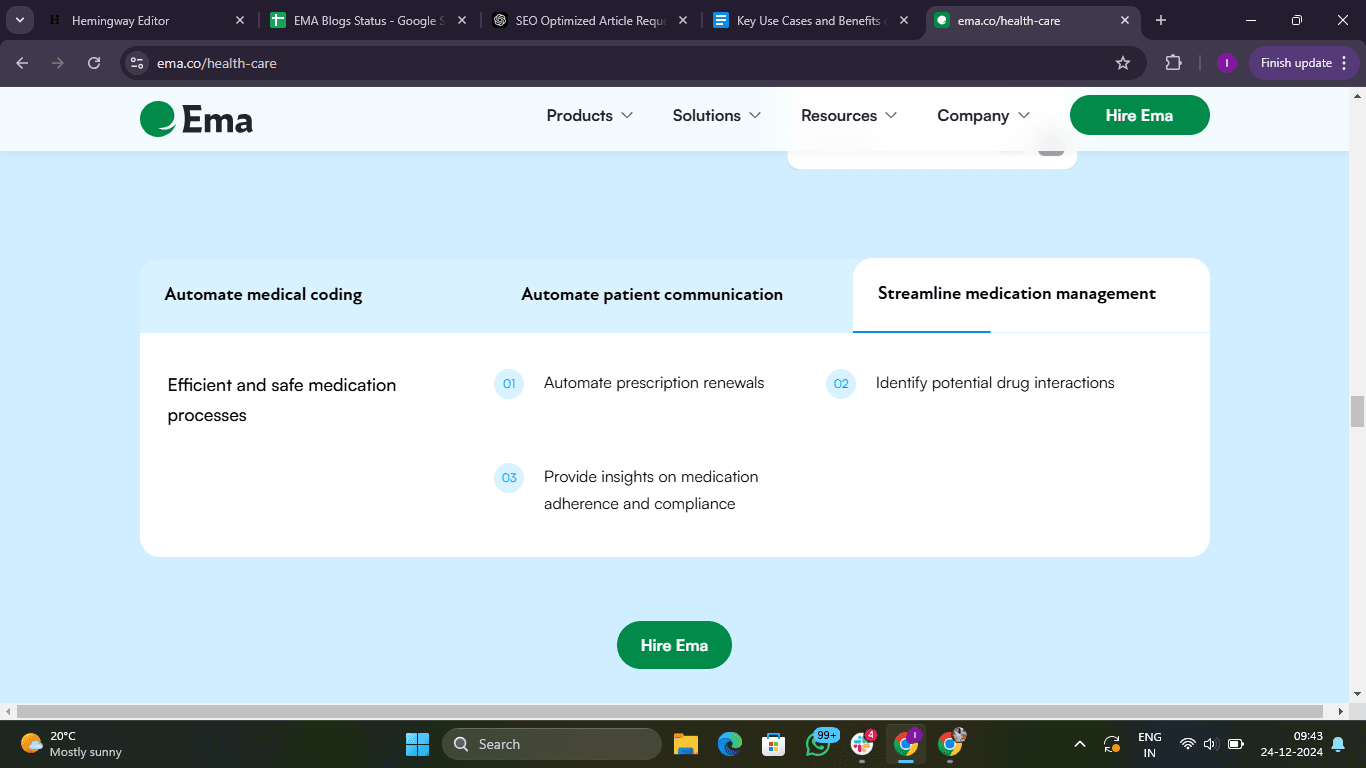Switch to the Hemingway Editor tab
This screenshot has height=768, width=1366.
click(147, 20)
